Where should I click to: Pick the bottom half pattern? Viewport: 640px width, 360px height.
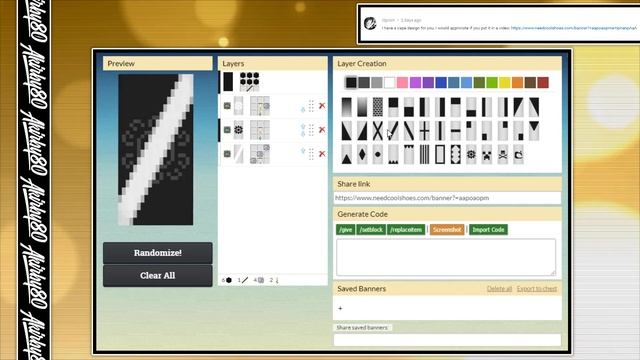[409, 107]
